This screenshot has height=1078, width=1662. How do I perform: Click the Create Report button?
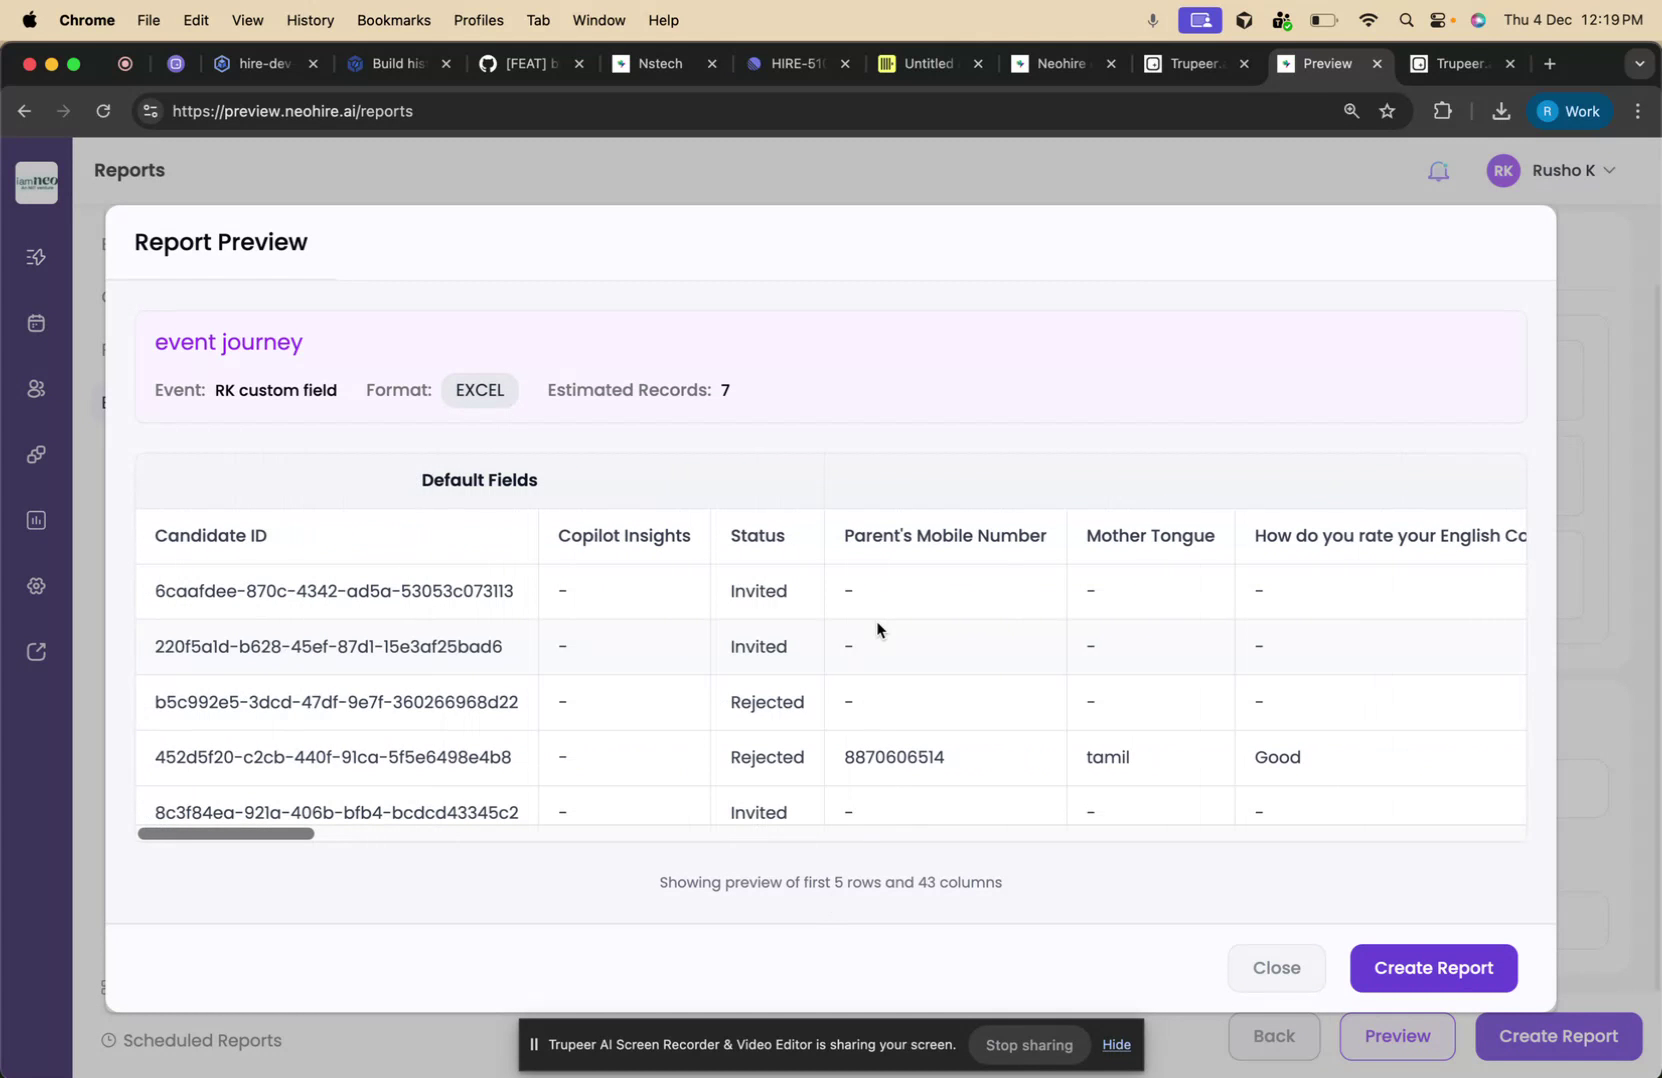click(1434, 967)
